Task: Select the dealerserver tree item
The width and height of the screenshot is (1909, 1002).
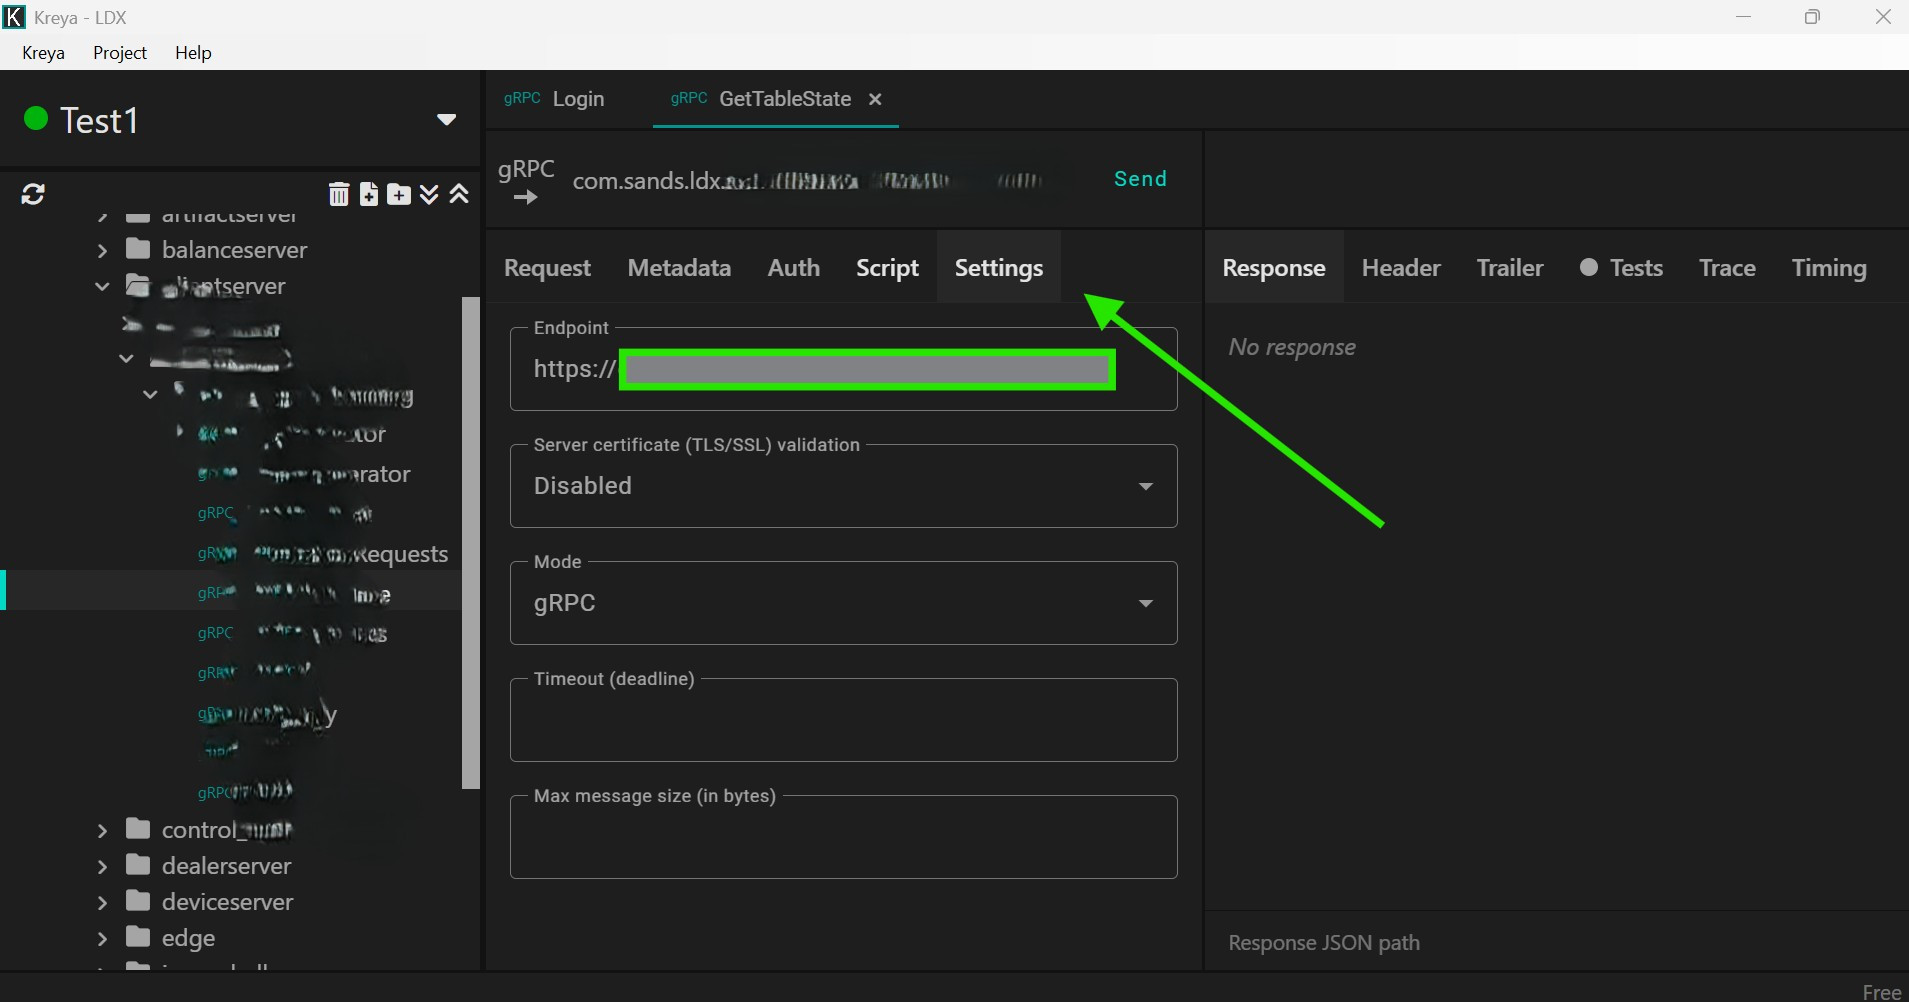Action: [227, 866]
